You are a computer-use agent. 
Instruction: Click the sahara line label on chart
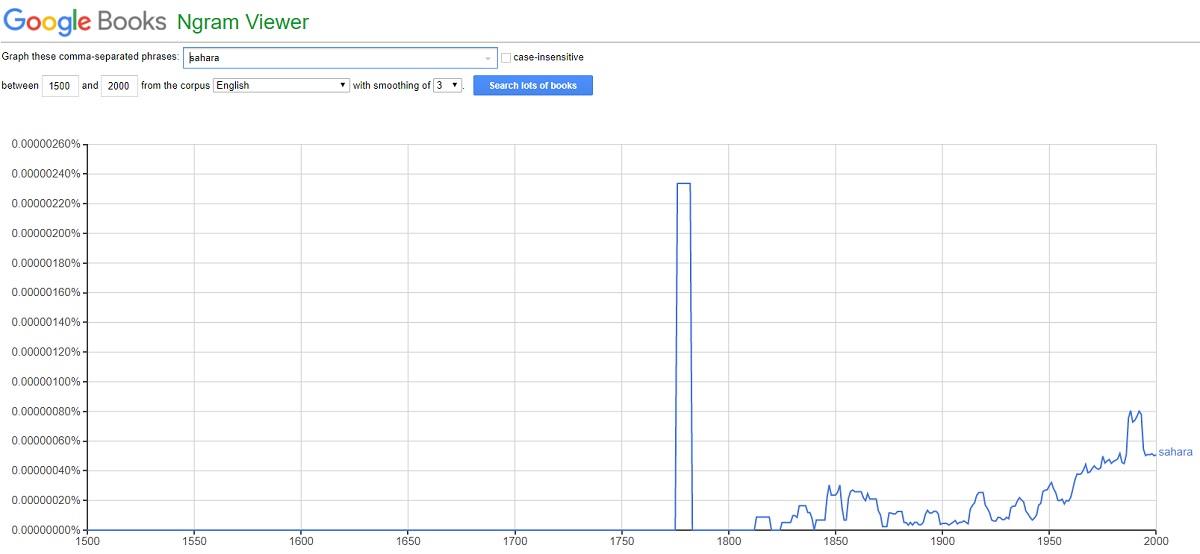click(x=1175, y=452)
